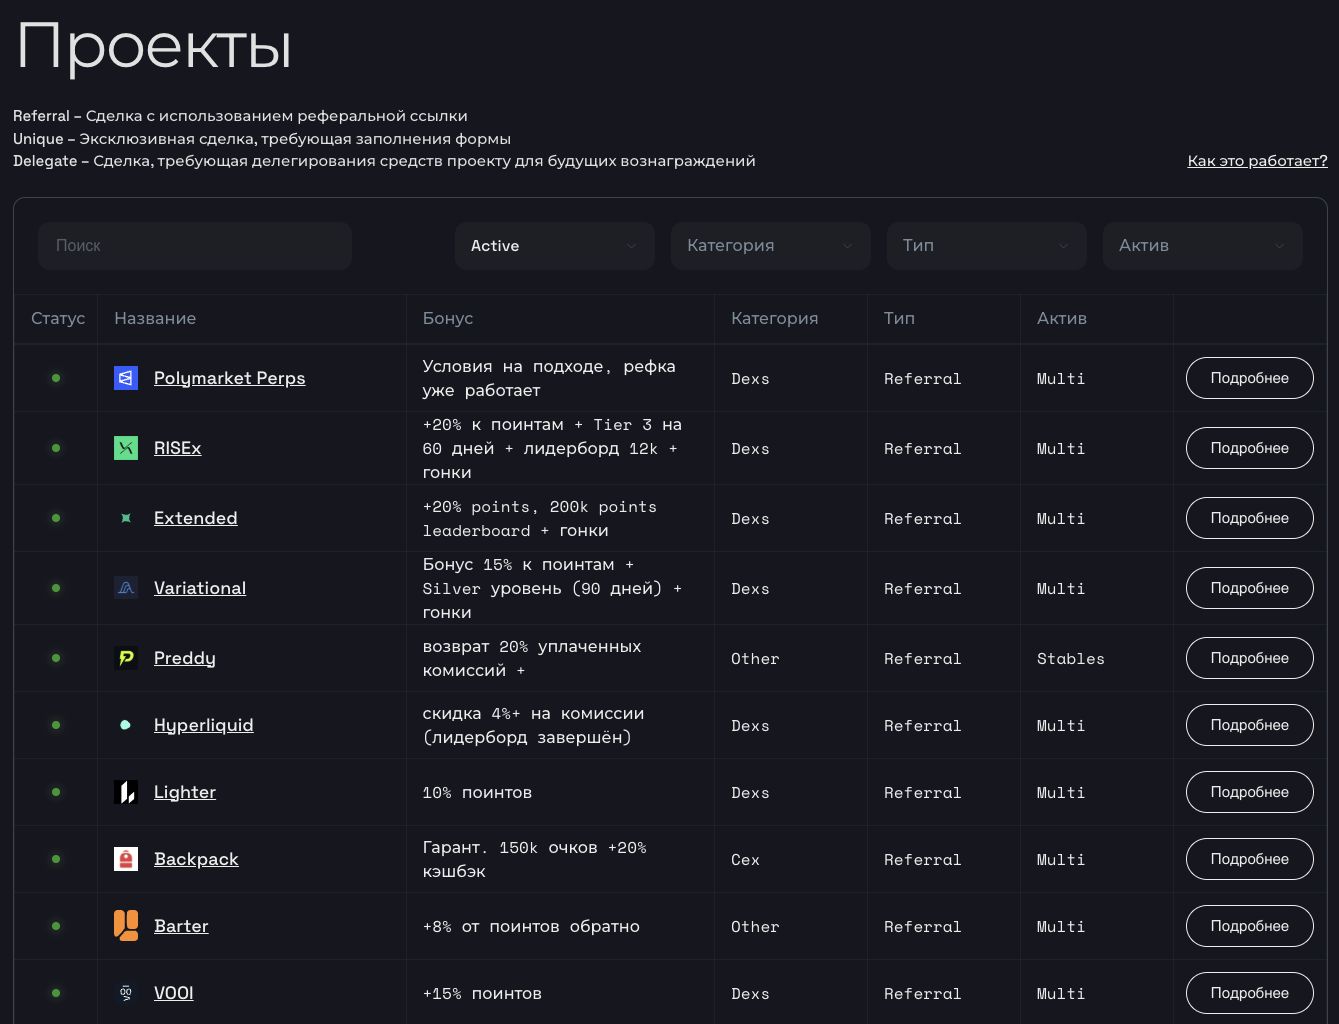The image size is (1339, 1024).
Task: Open the RISEx project link
Action: [x=178, y=448]
